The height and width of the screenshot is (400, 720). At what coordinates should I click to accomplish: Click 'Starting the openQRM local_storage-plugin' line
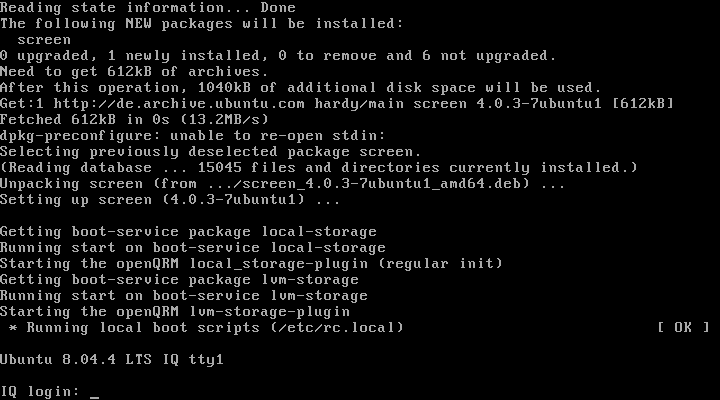click(x=250, y=263)
